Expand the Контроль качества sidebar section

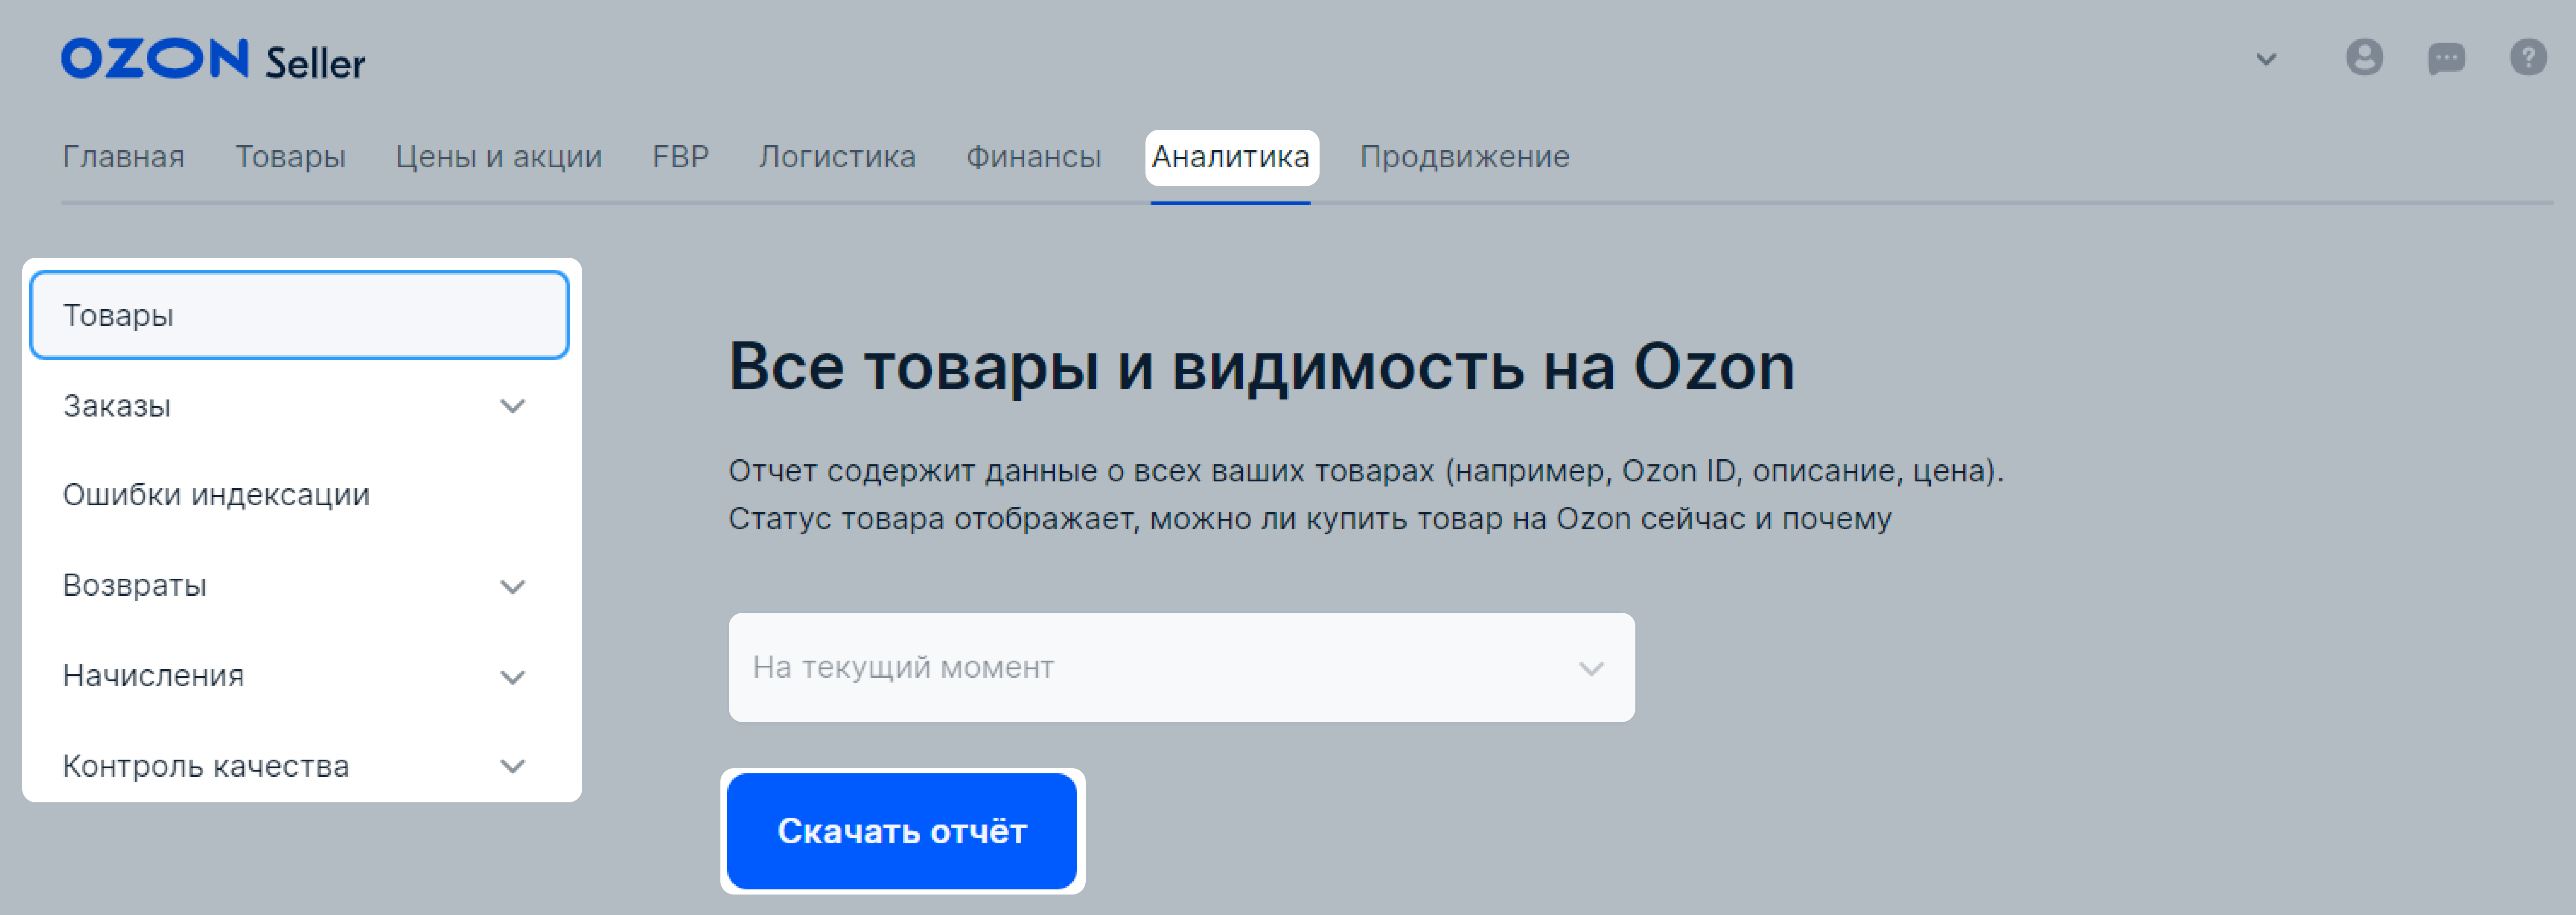point(512,766)
